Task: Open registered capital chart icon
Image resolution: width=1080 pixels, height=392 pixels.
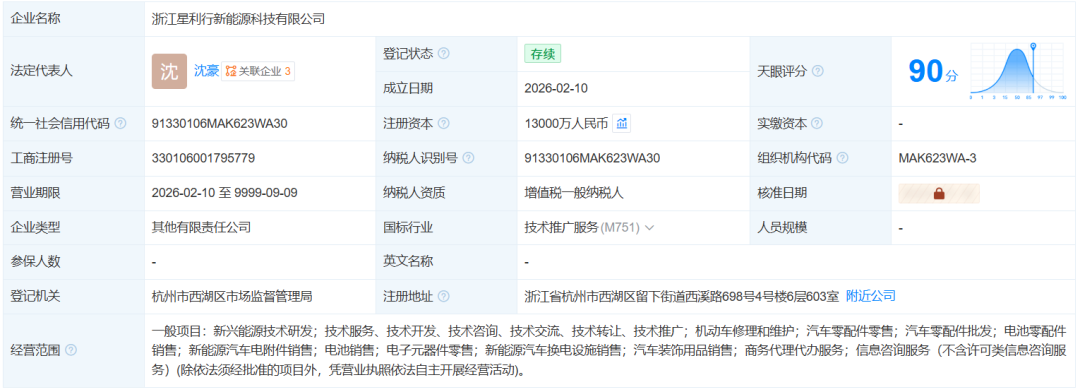Action: tap(622, 124)
